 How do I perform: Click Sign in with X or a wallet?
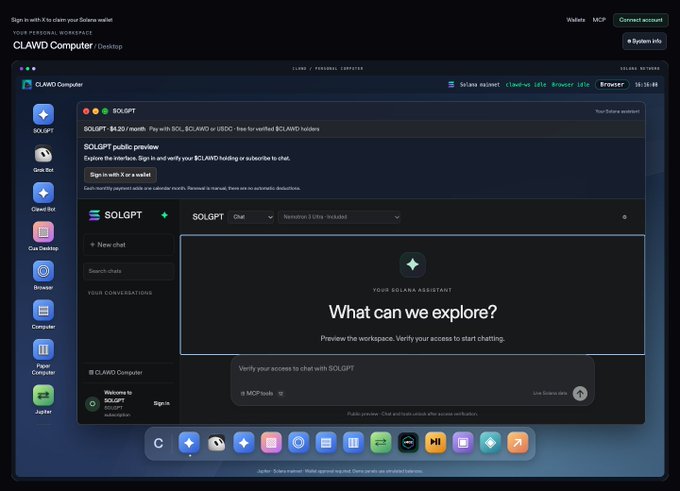tap(120, 175)
